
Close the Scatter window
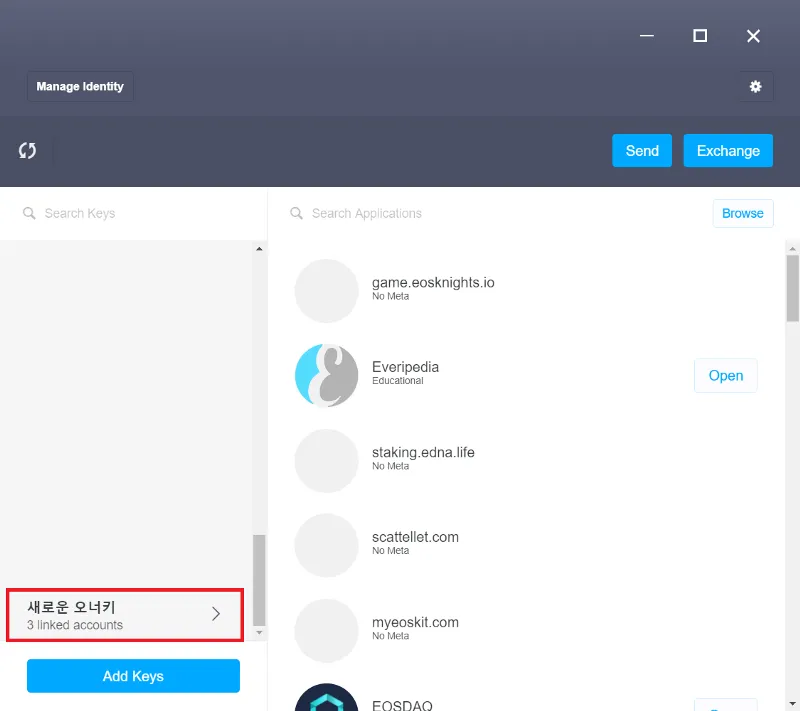pyautogui.click(x=753, y=36)
